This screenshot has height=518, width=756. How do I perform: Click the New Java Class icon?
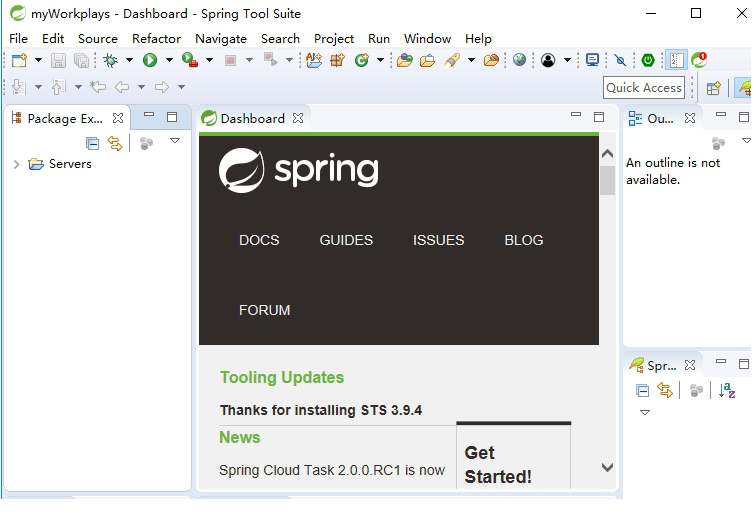(x=362, y=60)
